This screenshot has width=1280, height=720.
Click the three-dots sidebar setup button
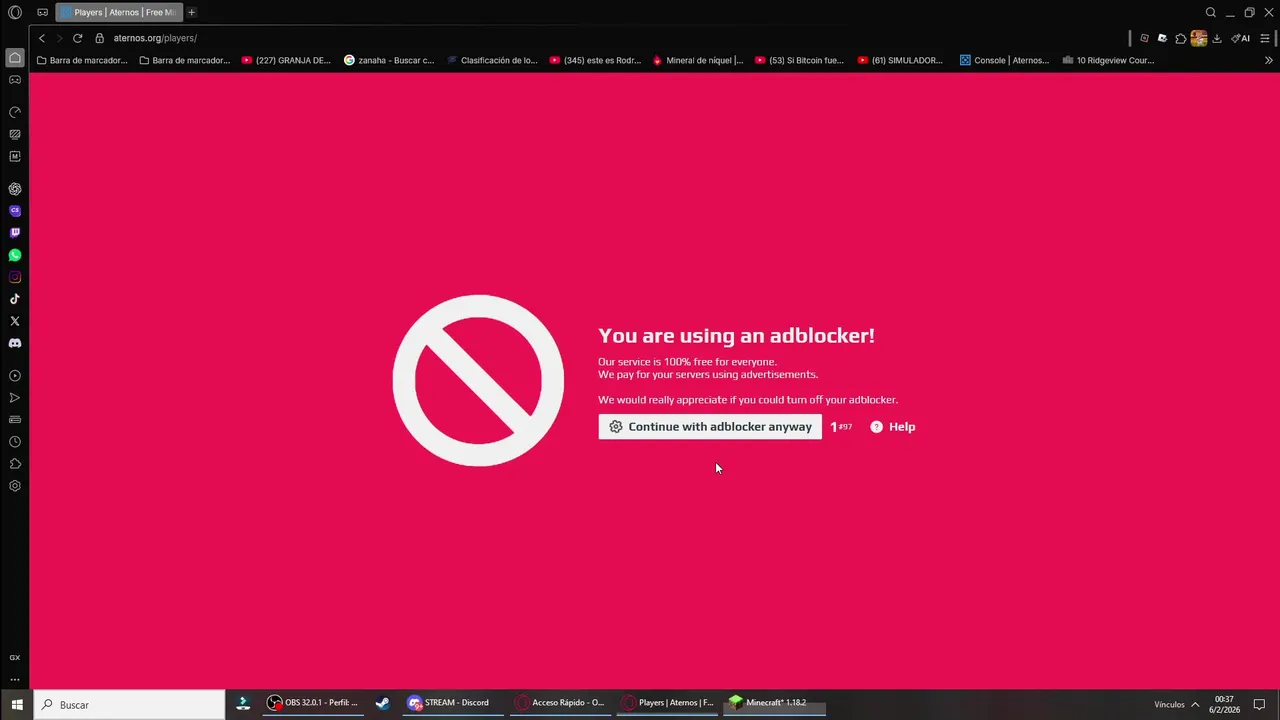coord(15,679)
